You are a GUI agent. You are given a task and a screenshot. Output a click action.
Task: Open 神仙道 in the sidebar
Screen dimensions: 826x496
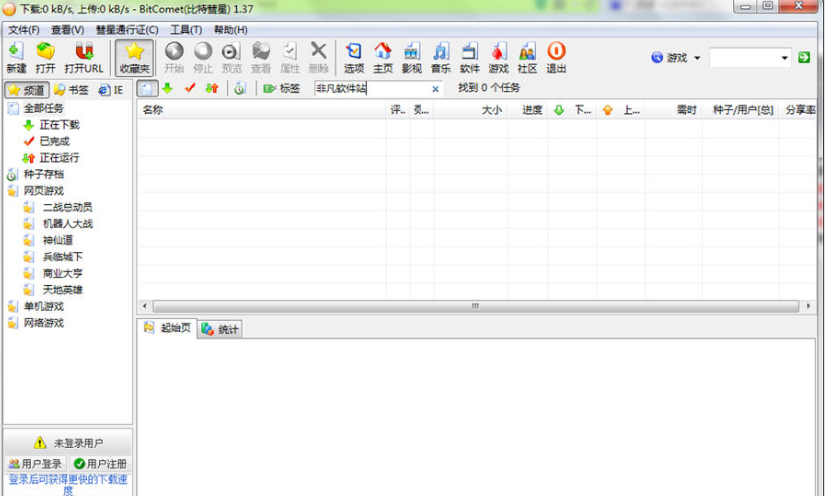(58, 240)
